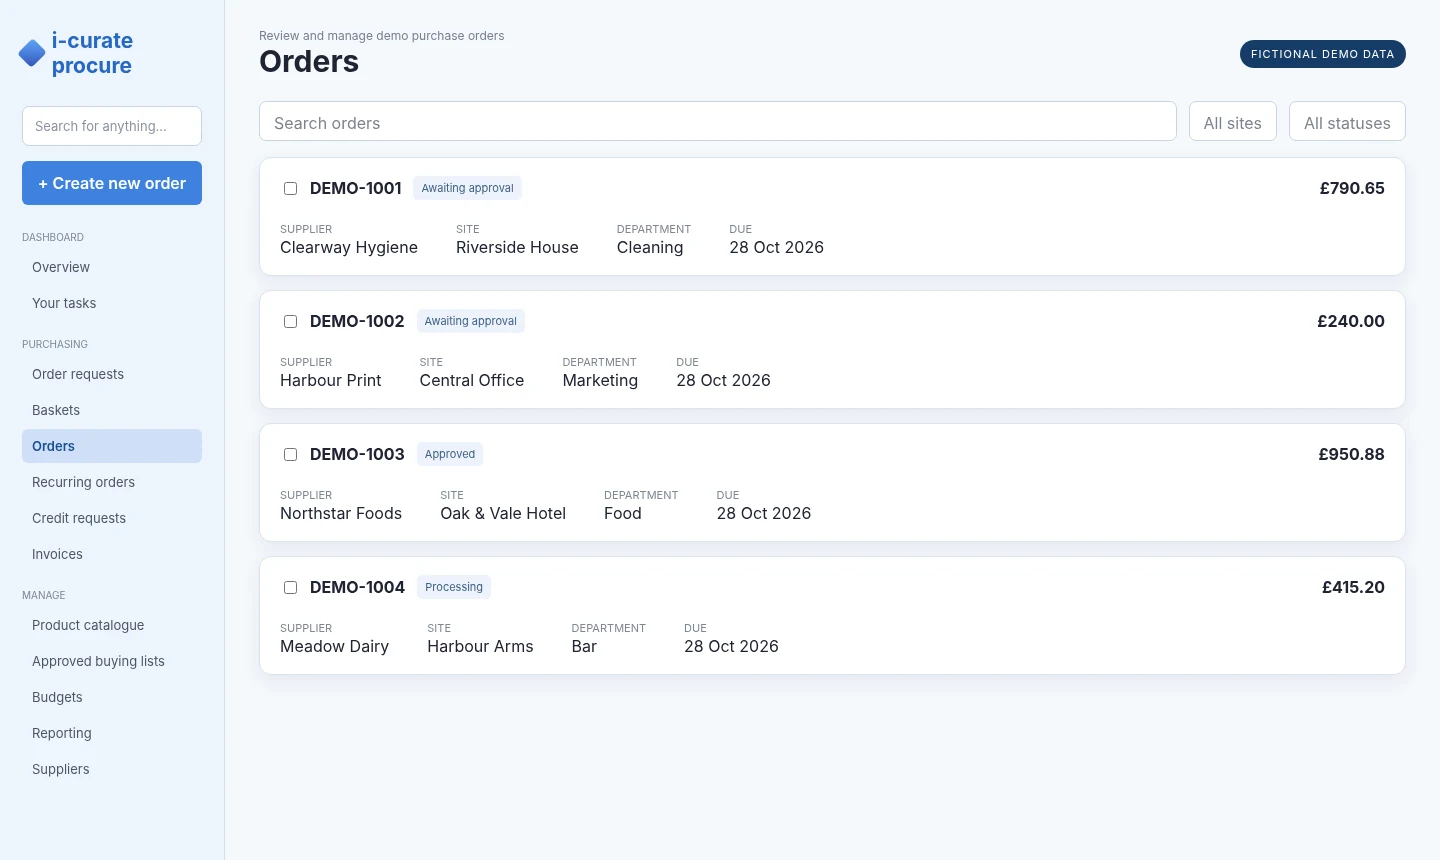The height and width of the screenshot is (860, 1440).
Task: Go to Credit requests
Action: click(112, 518)
